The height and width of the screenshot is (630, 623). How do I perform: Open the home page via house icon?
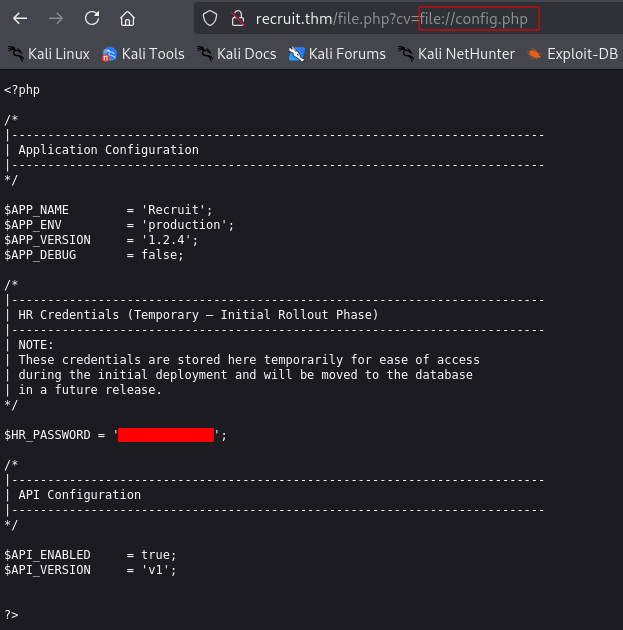point(127,18)
